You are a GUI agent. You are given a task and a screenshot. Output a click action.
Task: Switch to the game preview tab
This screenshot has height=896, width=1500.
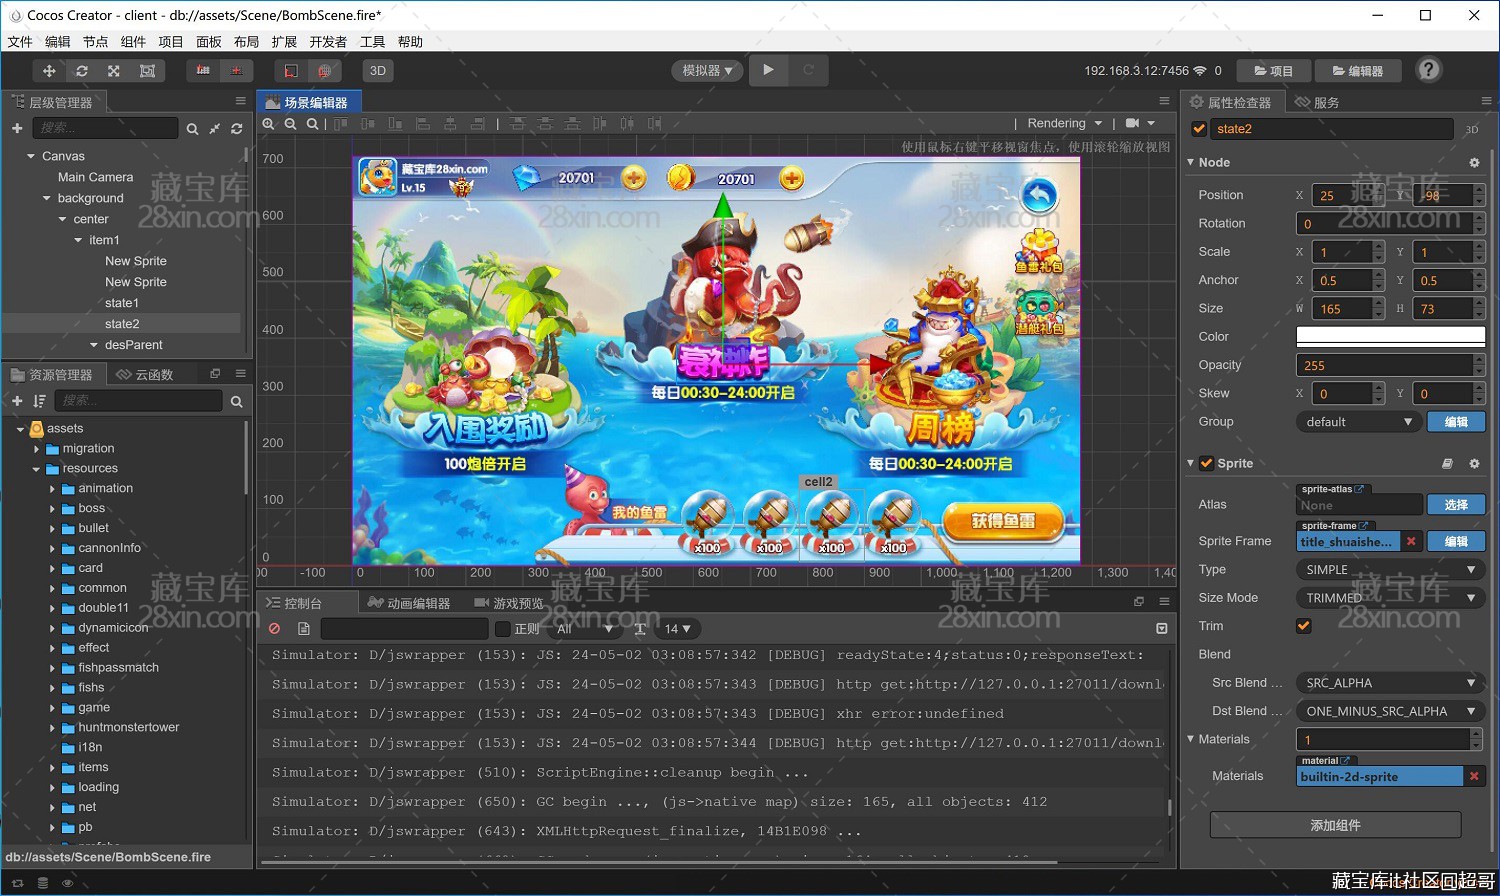pyautogui.click(x=508, y=603)
